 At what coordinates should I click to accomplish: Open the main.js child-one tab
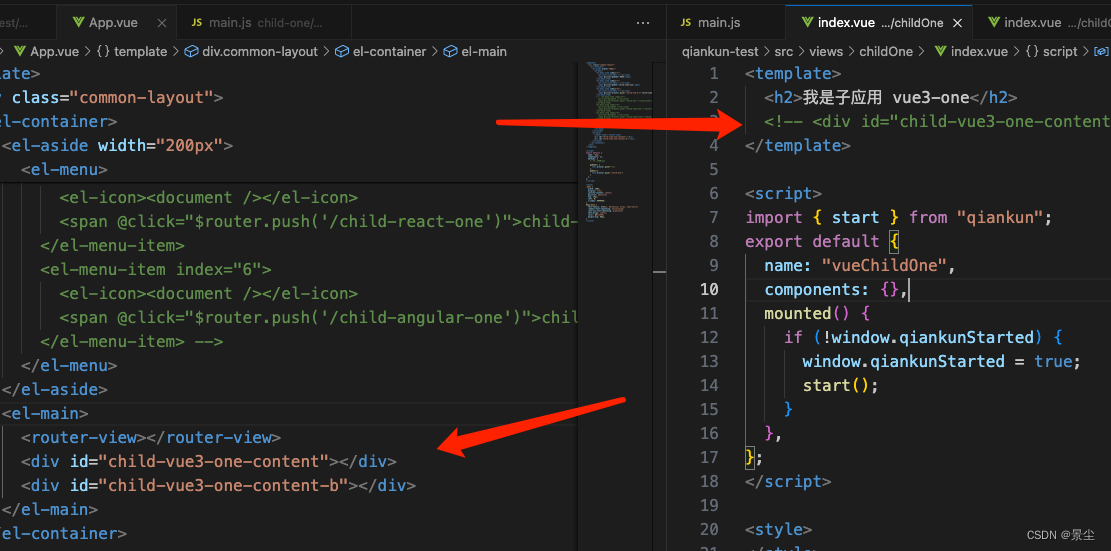(x=263, y=23)
